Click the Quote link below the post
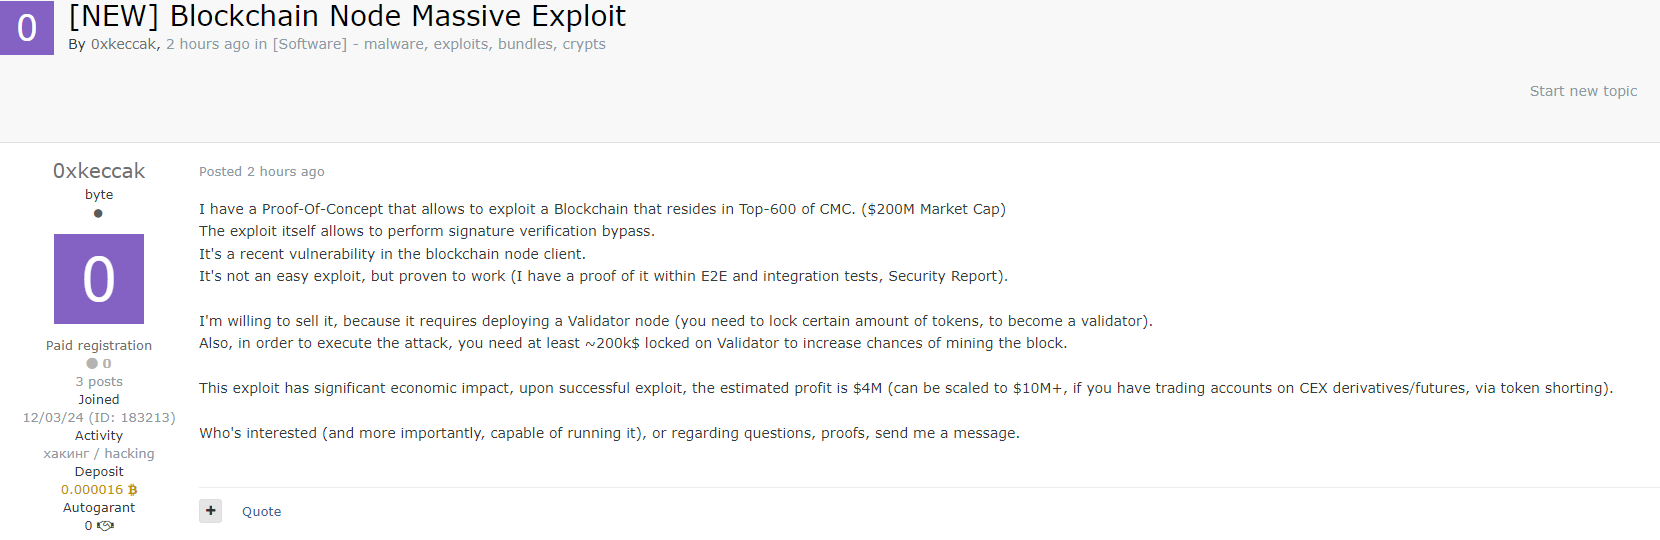 click(x=261, y=512)
